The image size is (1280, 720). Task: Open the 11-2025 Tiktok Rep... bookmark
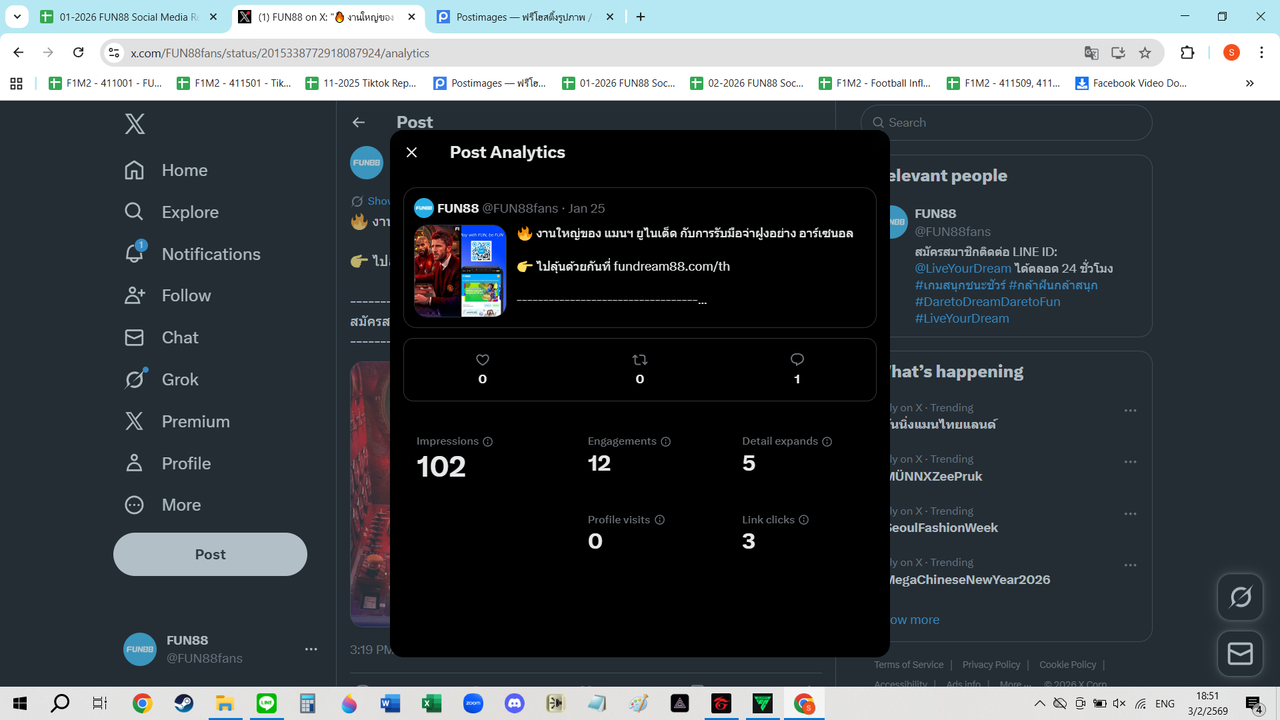point(360,83)
